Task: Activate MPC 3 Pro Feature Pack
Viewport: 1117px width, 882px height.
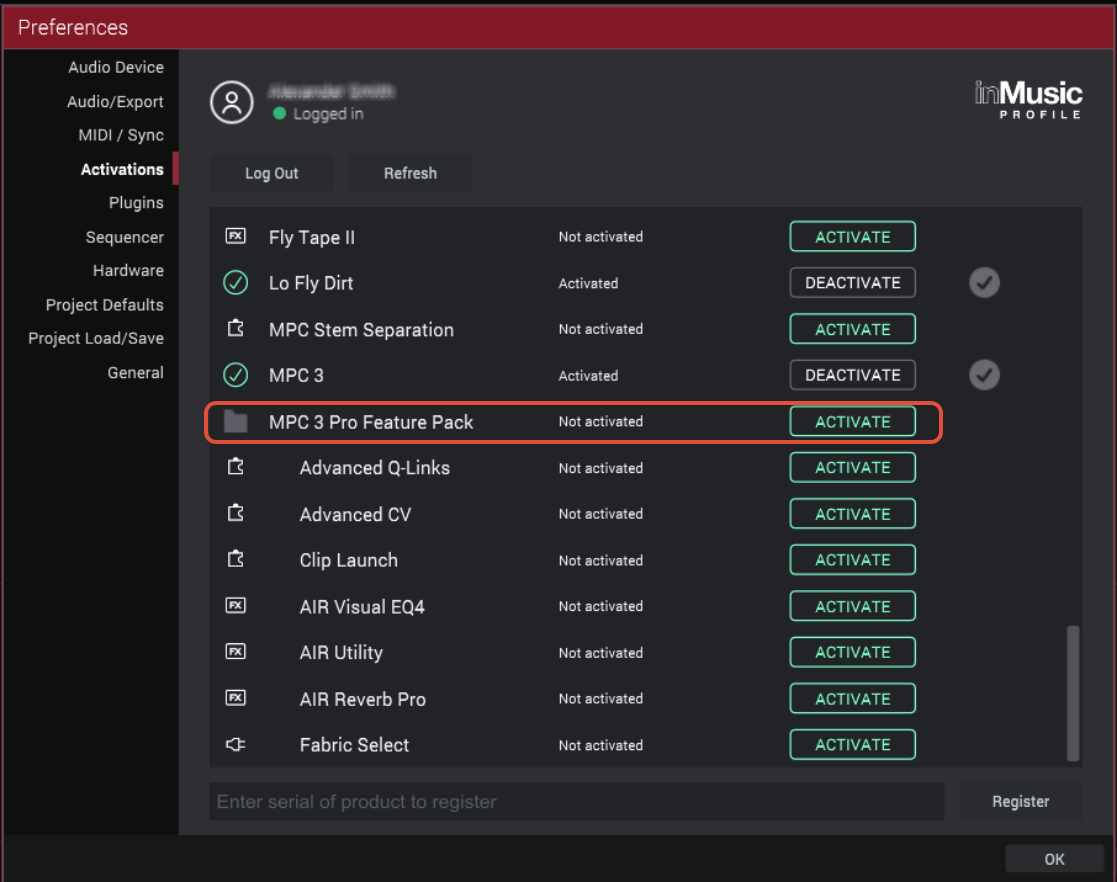Action: [853, 422]
